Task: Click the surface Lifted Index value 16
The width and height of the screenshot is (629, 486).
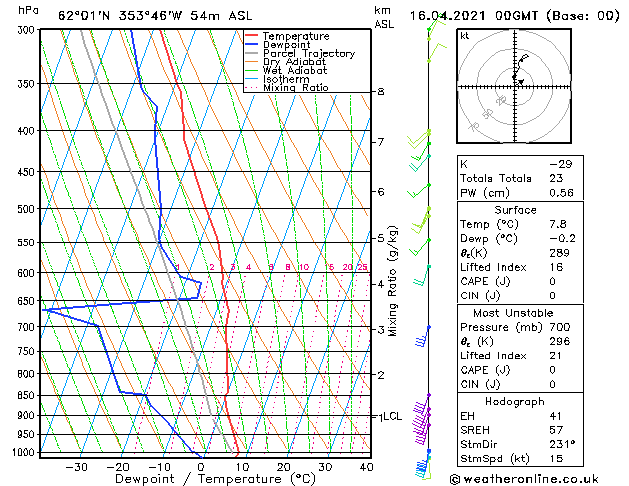Action: [556, 267]
